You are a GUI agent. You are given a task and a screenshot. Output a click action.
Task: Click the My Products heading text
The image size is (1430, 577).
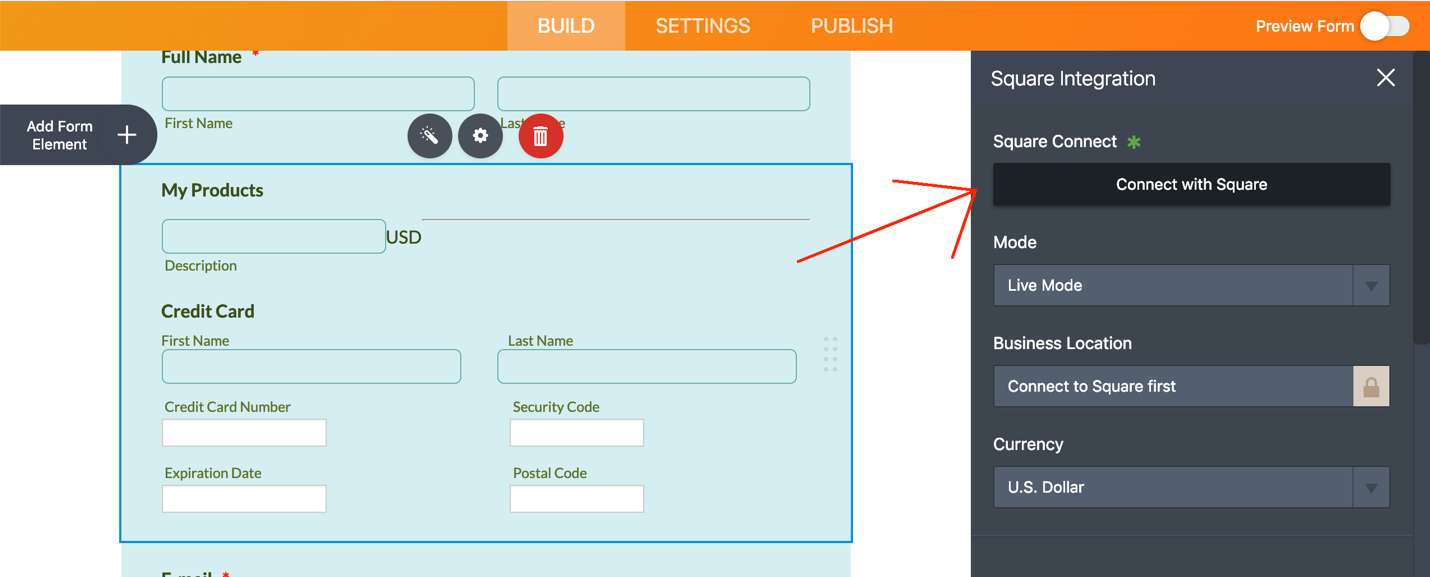(x=212, y=190)
